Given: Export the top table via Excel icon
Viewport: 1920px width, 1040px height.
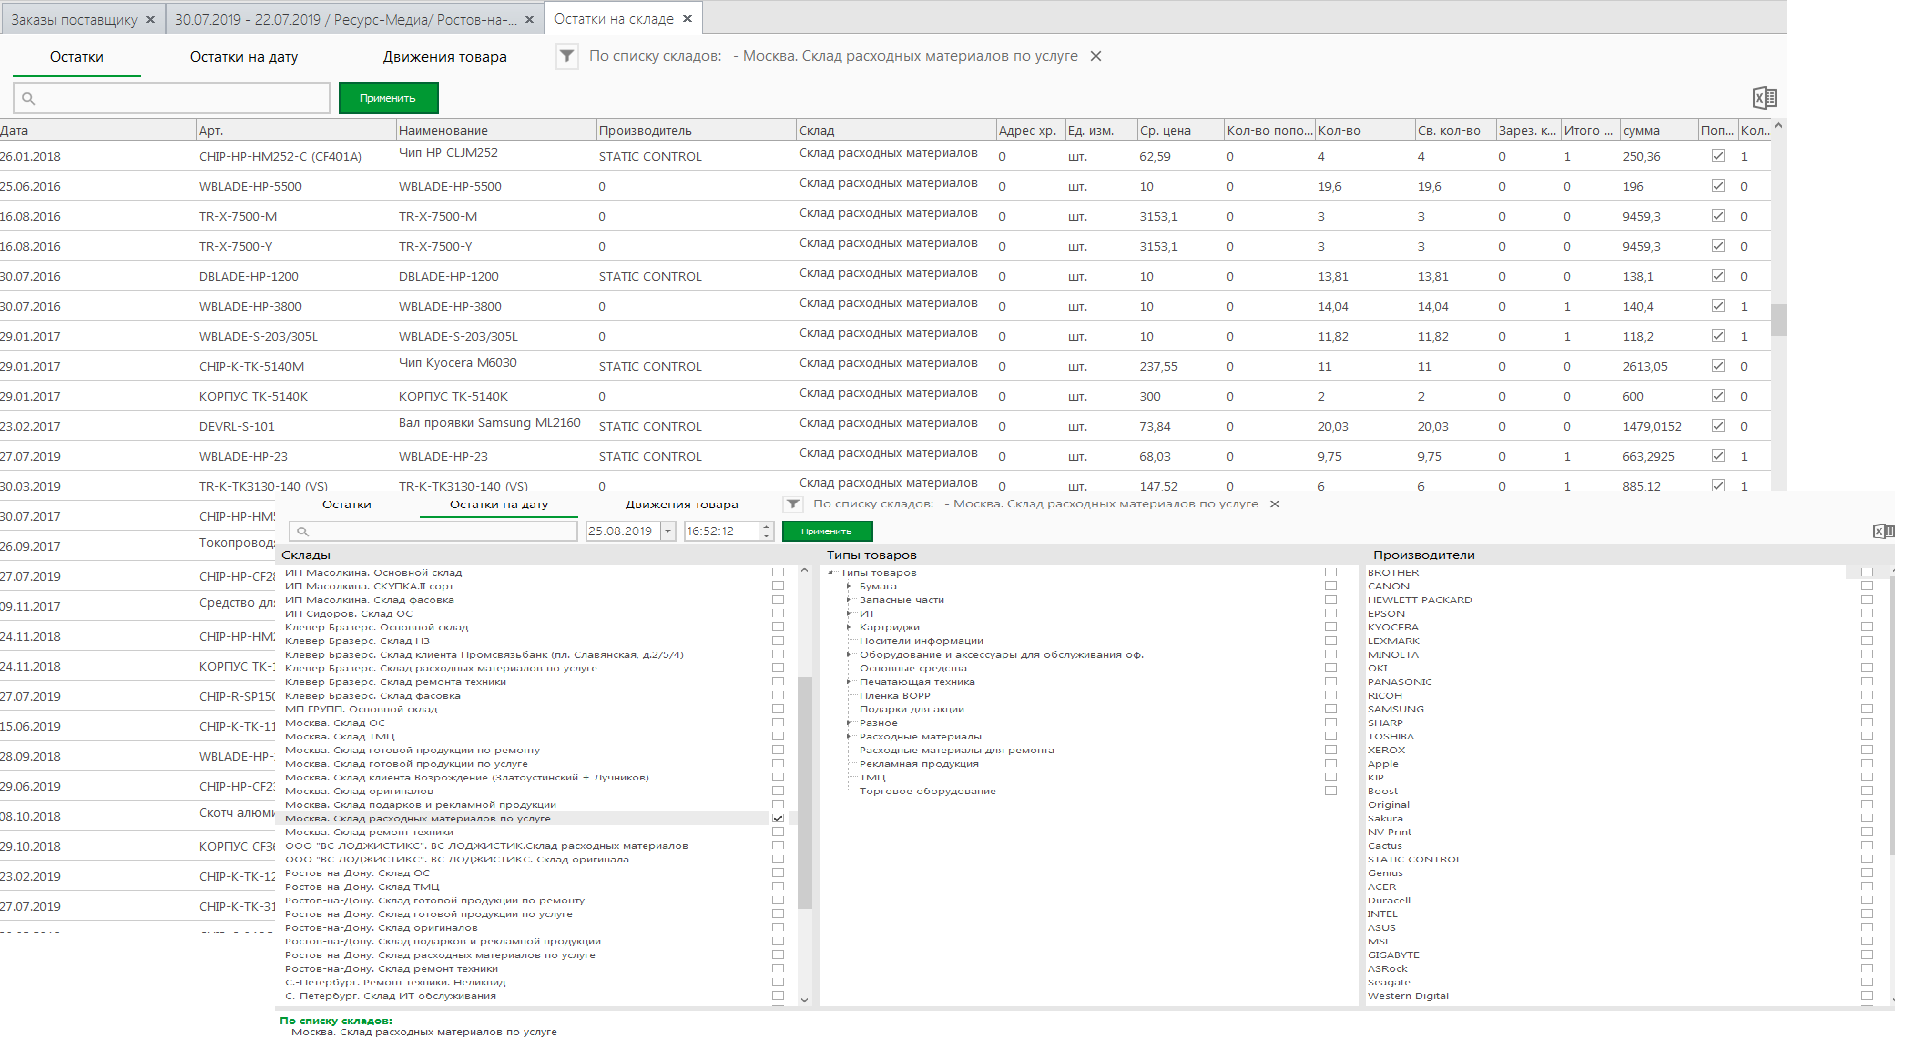Looking at the screenshot, I should [x=1764, y=98].
